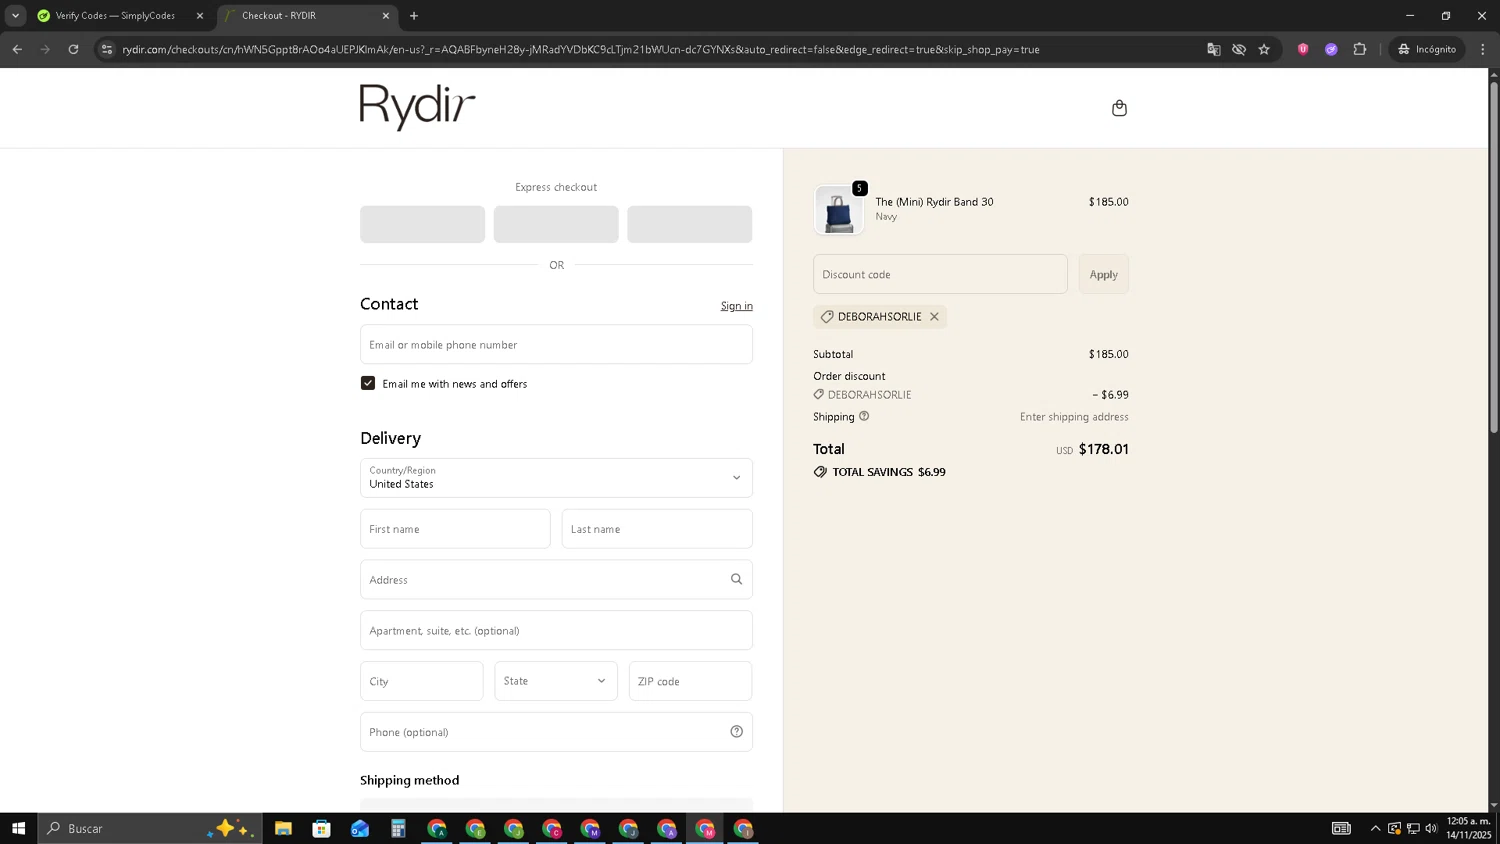Open Outlook from the taskbar
This screenshot has height=844, width=1500.
pyautogui.click(x=360, y=828)
